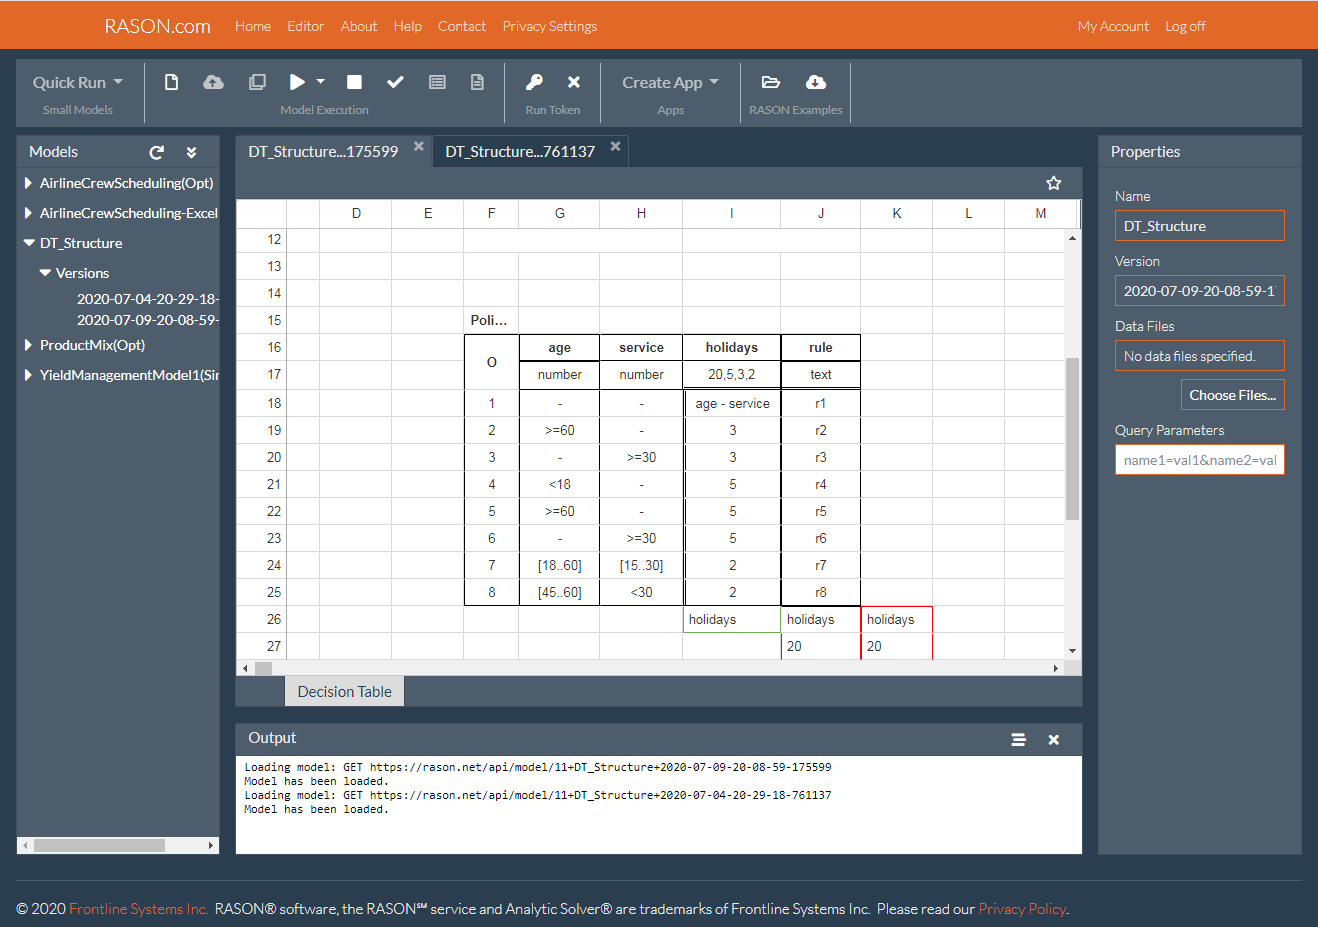Open the Frontline Systems Inc. link

(138, 909)
